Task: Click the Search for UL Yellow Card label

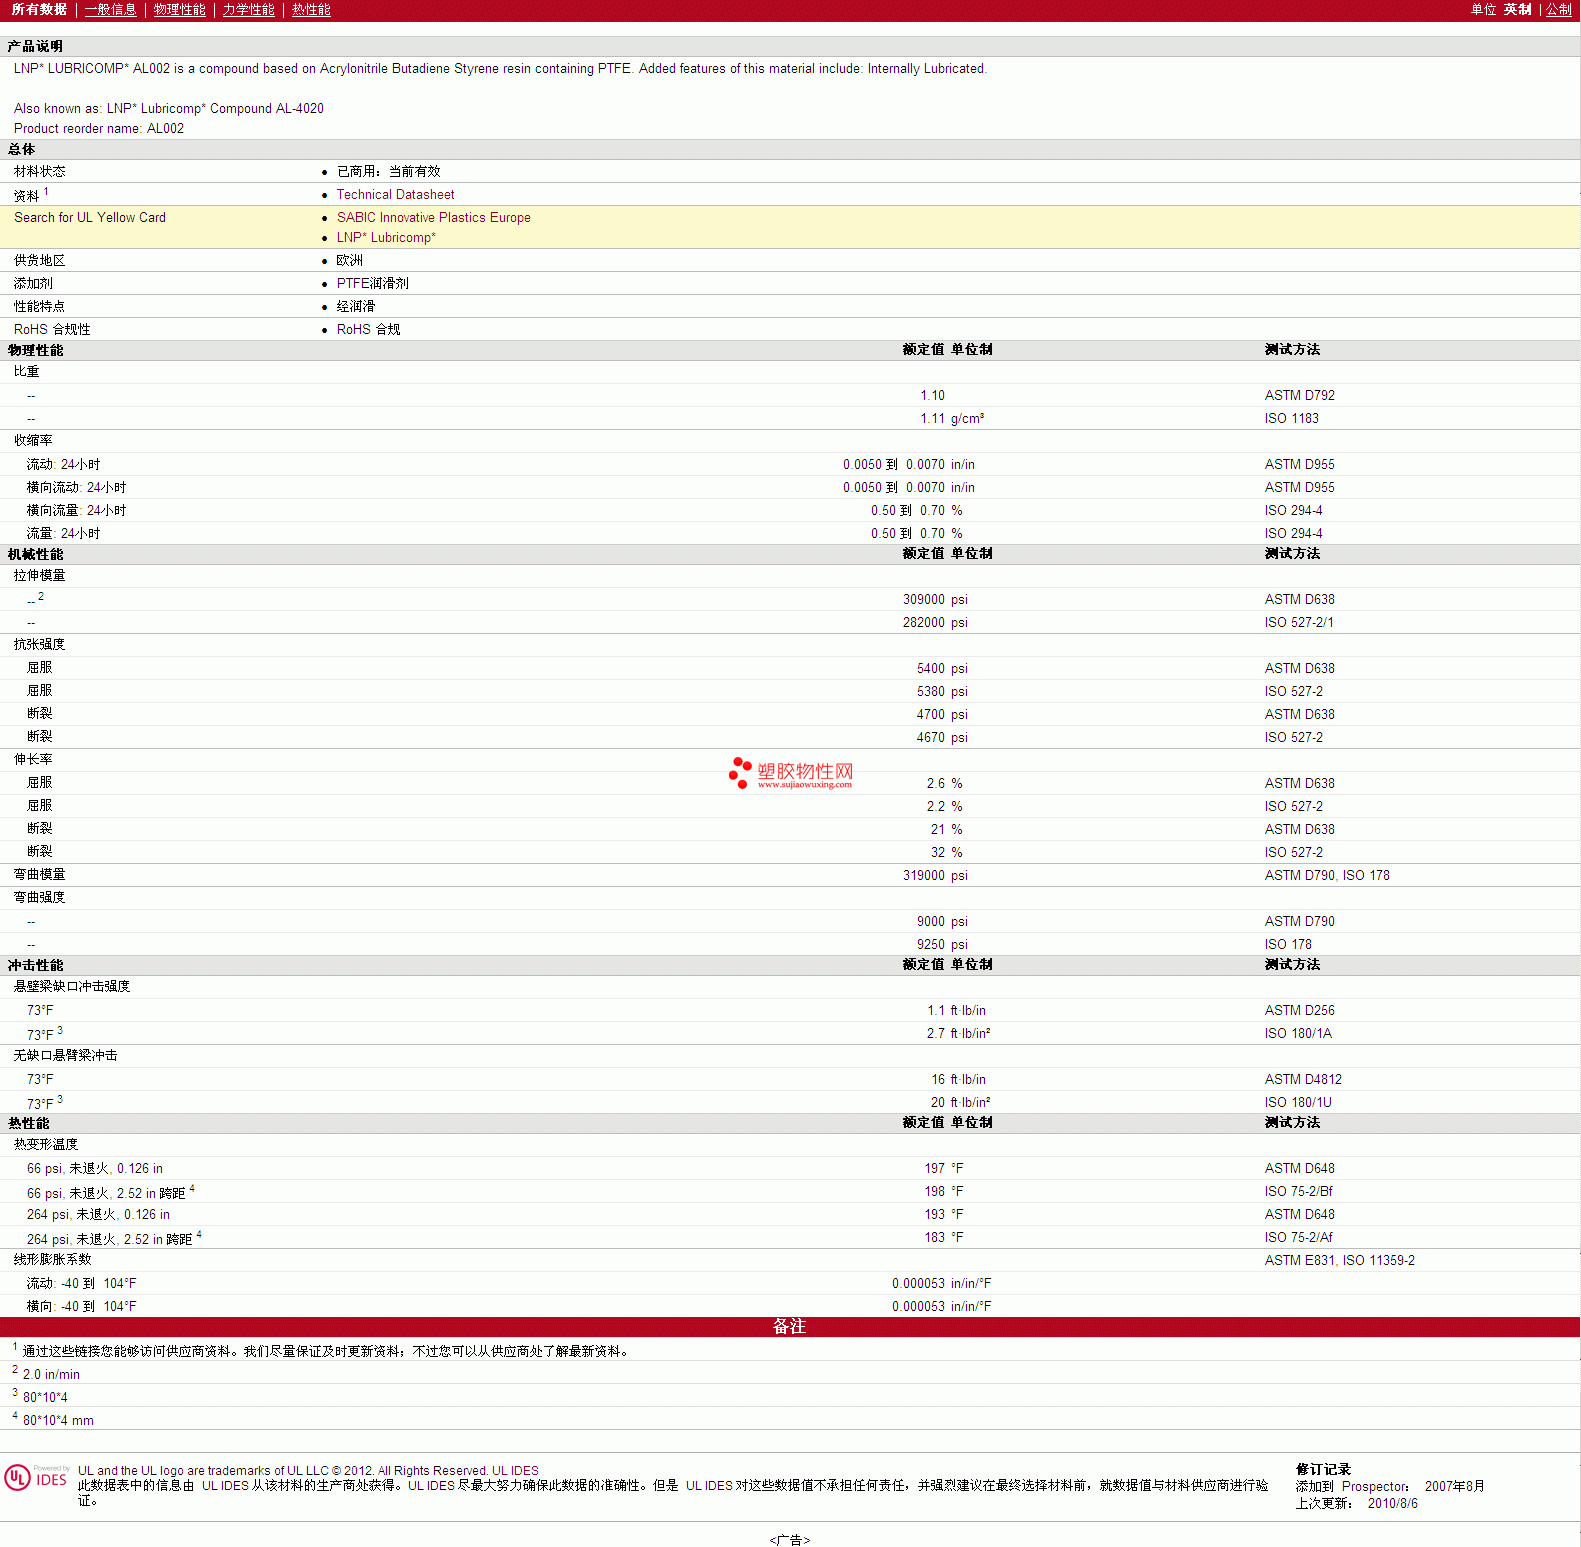Action: coord(90,218)
